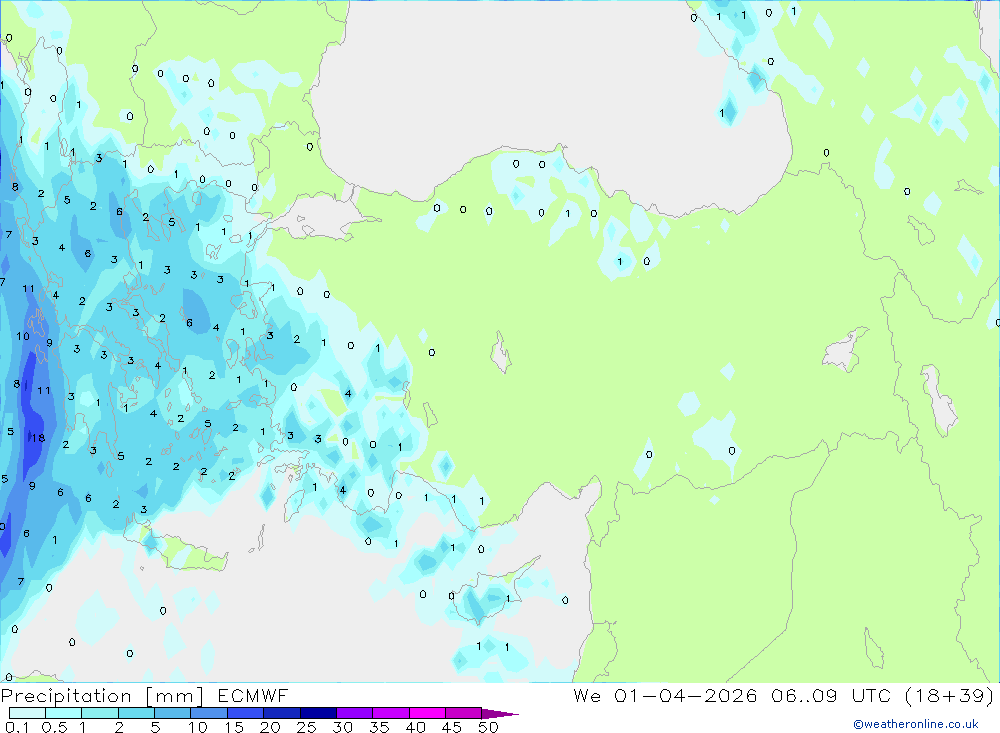This screenshot has width=1000, height=733.
Task: Click the '10' precipitation value on the map
Action: [x=23, y=336]
